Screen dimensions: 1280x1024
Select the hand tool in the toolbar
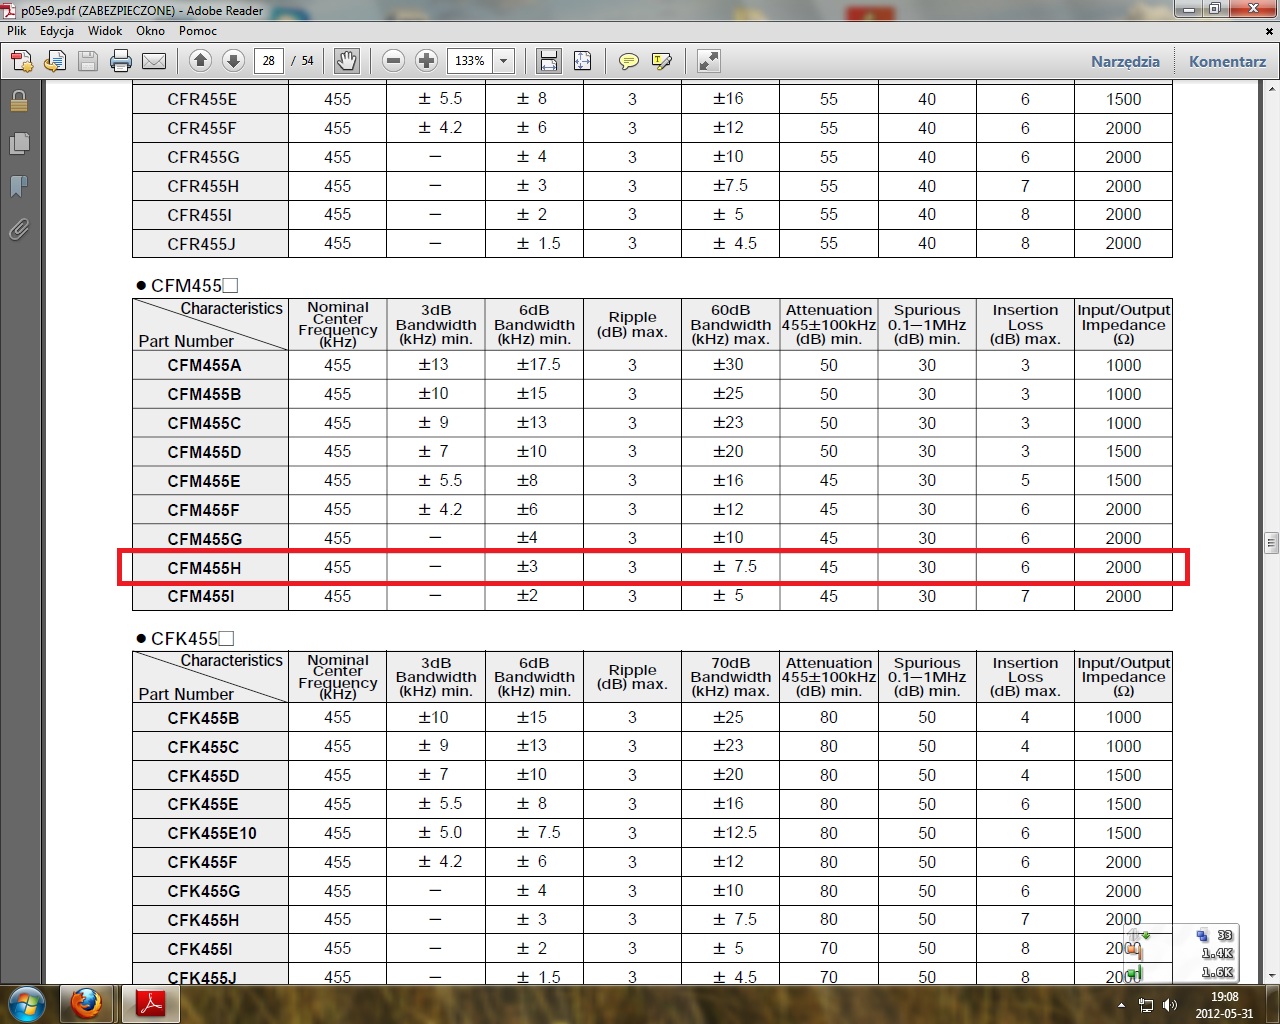(346, 61)
